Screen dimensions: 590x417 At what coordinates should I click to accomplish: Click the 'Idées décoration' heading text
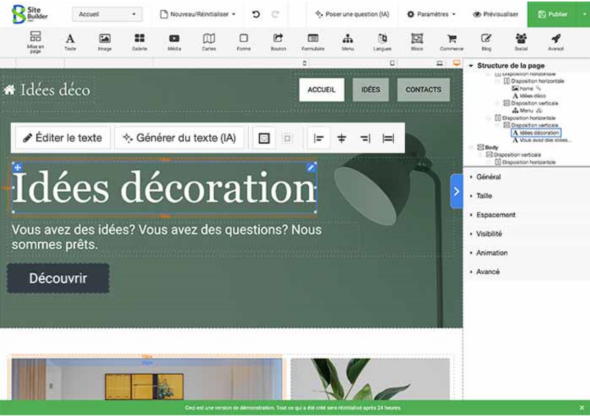click(164, 187)
